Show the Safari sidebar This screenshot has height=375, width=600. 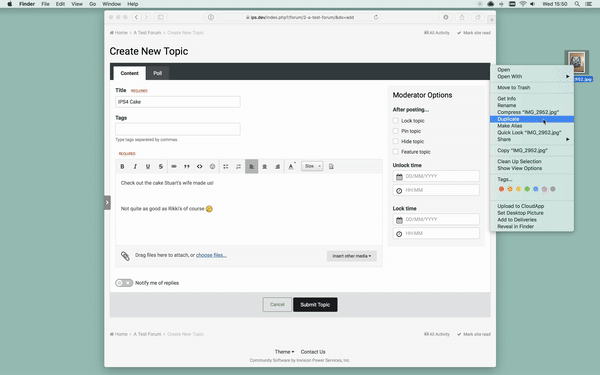click(x=161, y=17)
